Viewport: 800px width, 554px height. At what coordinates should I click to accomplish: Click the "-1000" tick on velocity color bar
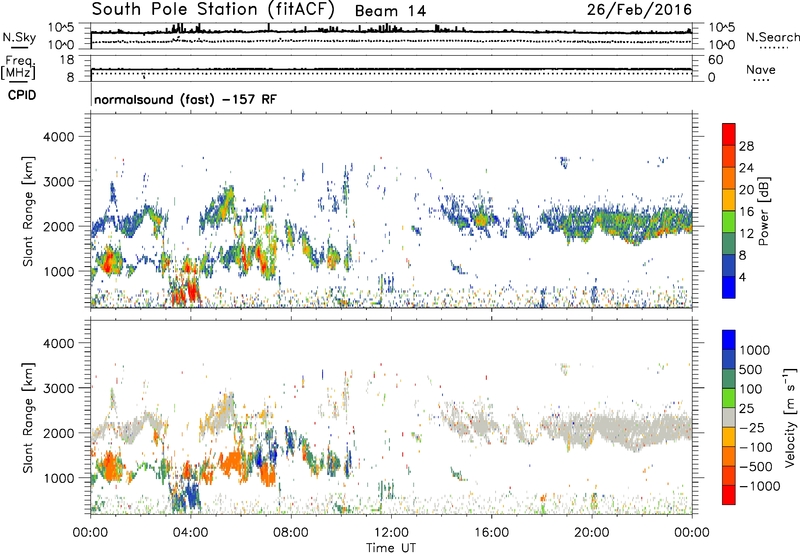point(759,486)
